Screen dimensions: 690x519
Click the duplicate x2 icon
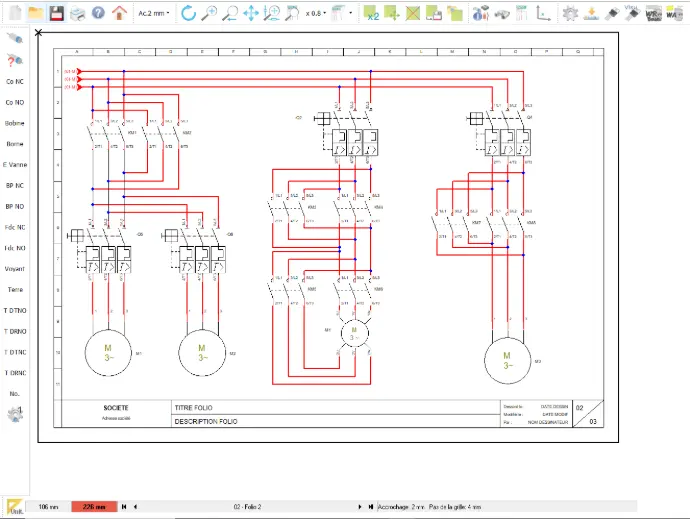[x=372, y=14]
